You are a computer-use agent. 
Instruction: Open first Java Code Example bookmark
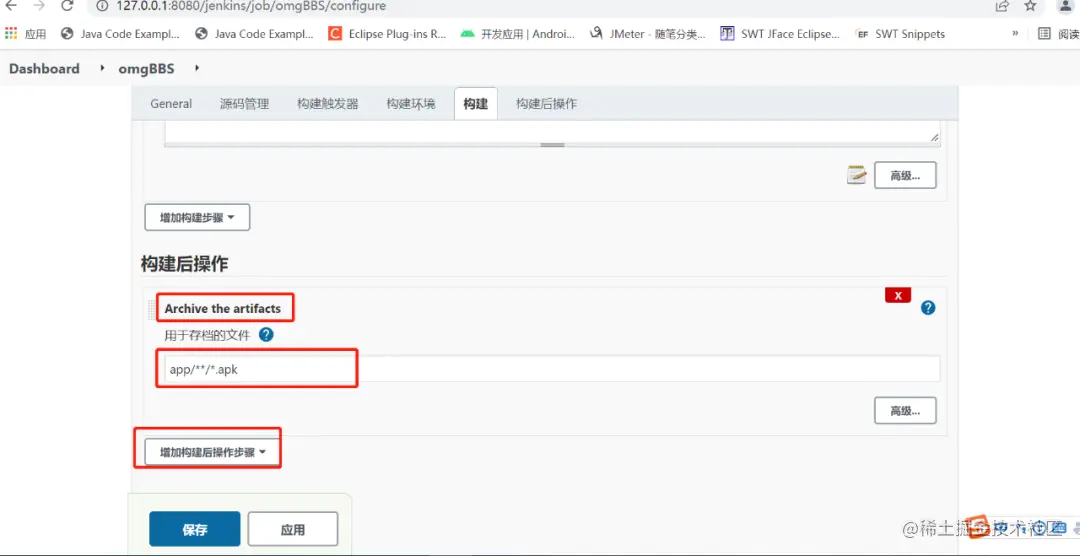121,34
